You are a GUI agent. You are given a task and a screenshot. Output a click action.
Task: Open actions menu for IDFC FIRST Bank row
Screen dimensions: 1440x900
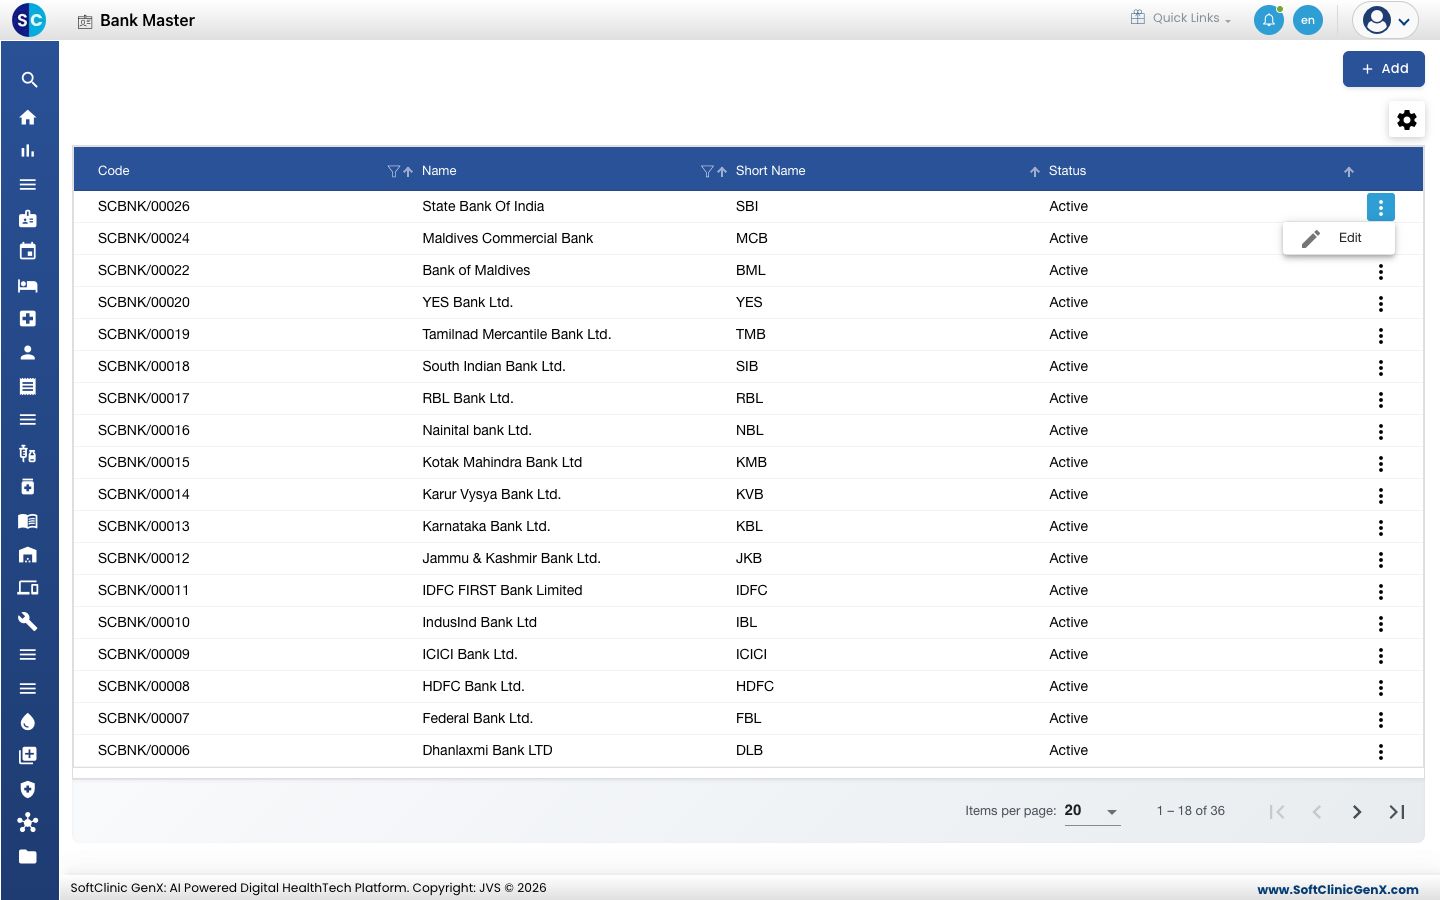(1381, 591)
